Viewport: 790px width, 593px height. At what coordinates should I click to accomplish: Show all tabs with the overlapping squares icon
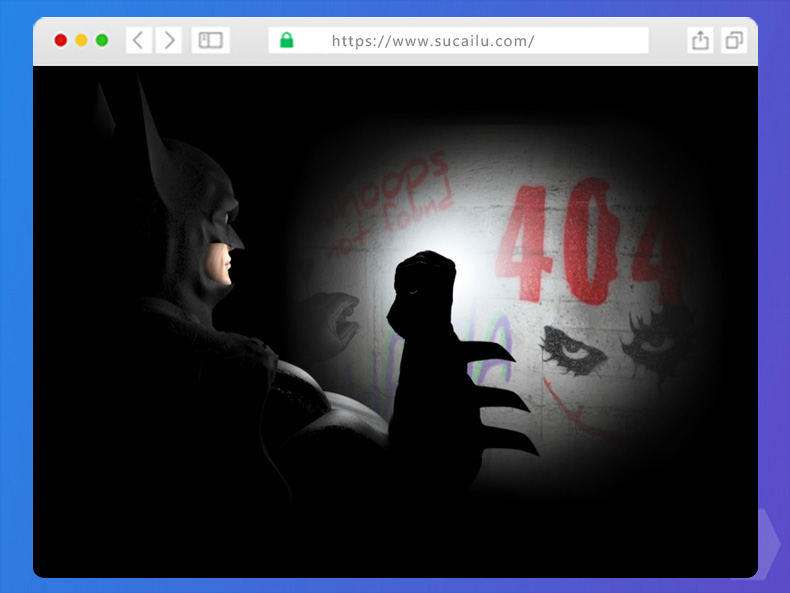[734, 40]
